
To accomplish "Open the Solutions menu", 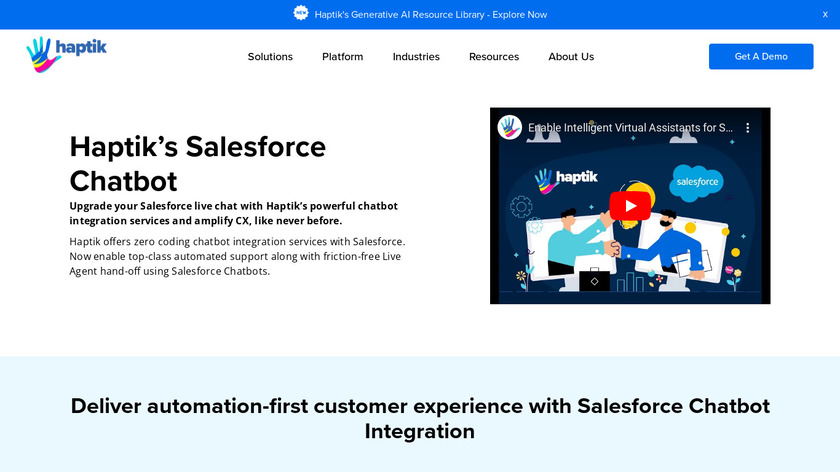I will click(270, 56).
